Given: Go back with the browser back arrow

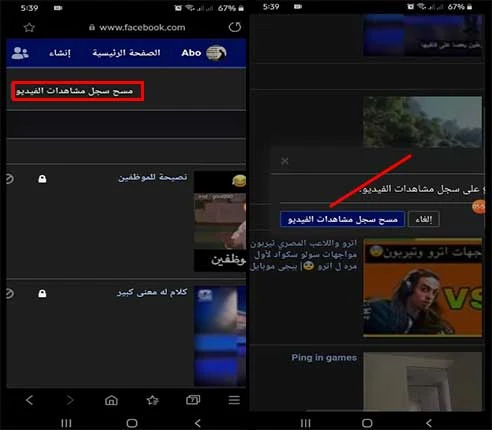Looking at the screenshot, I should 29,400.
